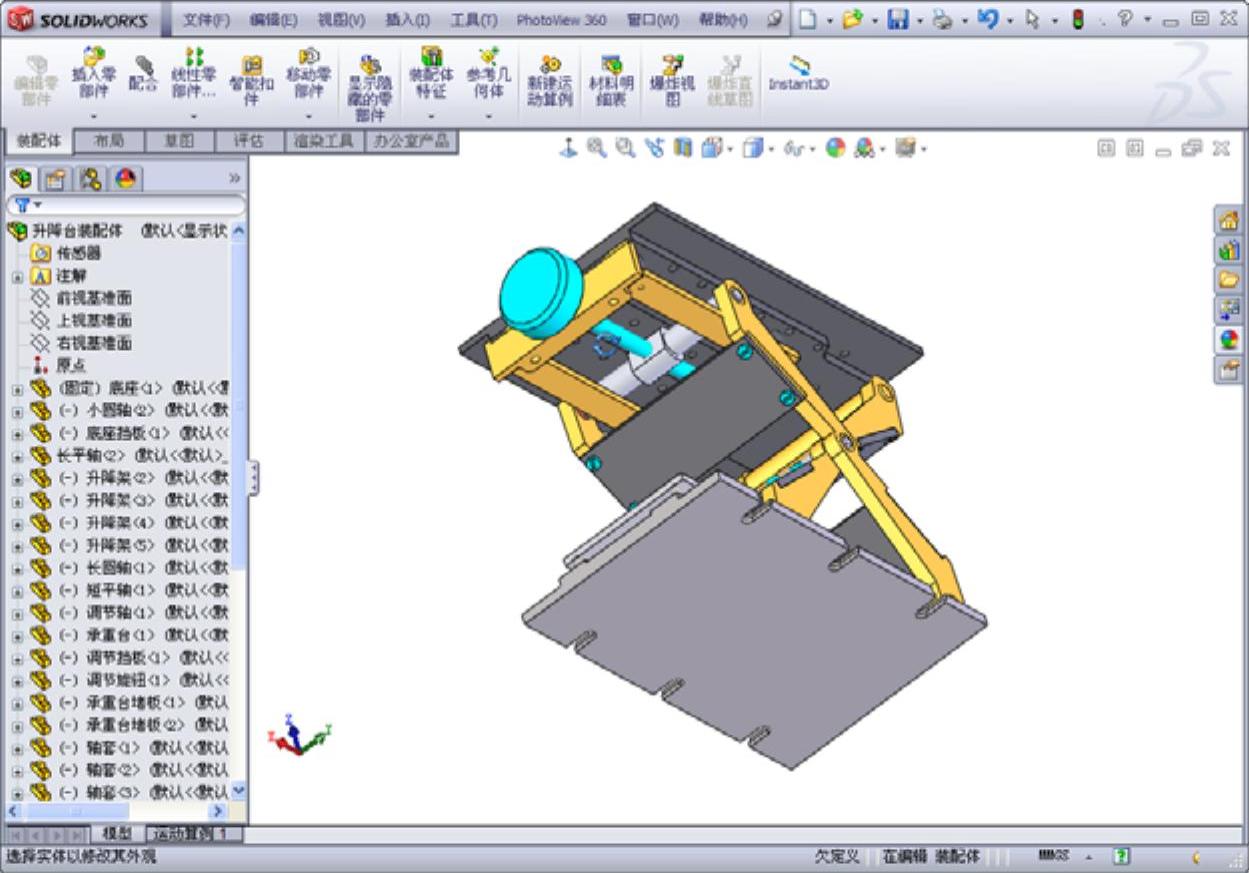The width and height of the screenshot is (1249, 873).
Task: Click the Section View icon
Action: point(683,148)
